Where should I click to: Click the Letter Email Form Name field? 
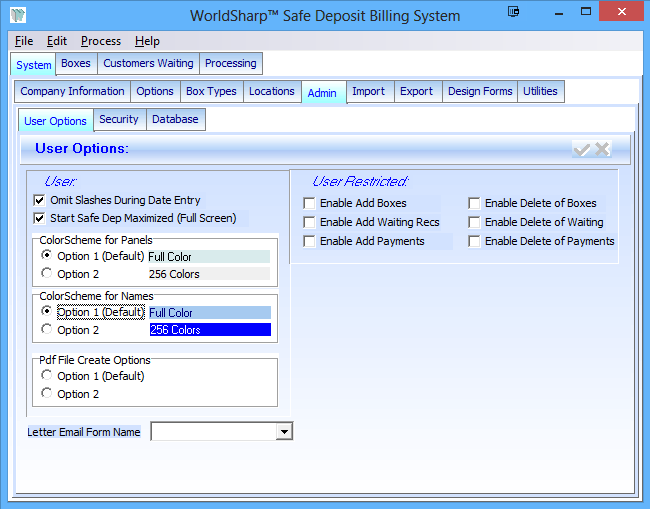(212, 431)
